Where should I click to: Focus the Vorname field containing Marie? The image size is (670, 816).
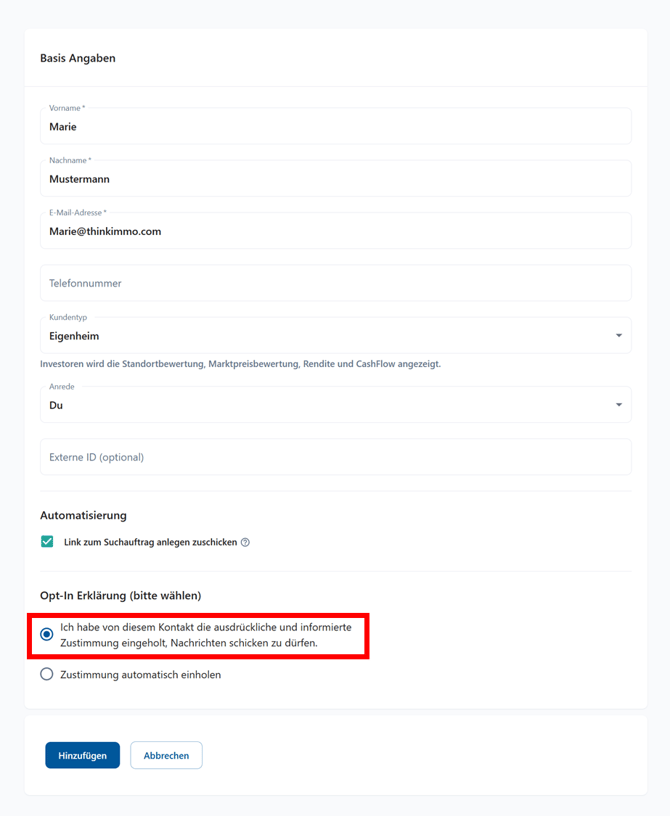coord(335,127)
